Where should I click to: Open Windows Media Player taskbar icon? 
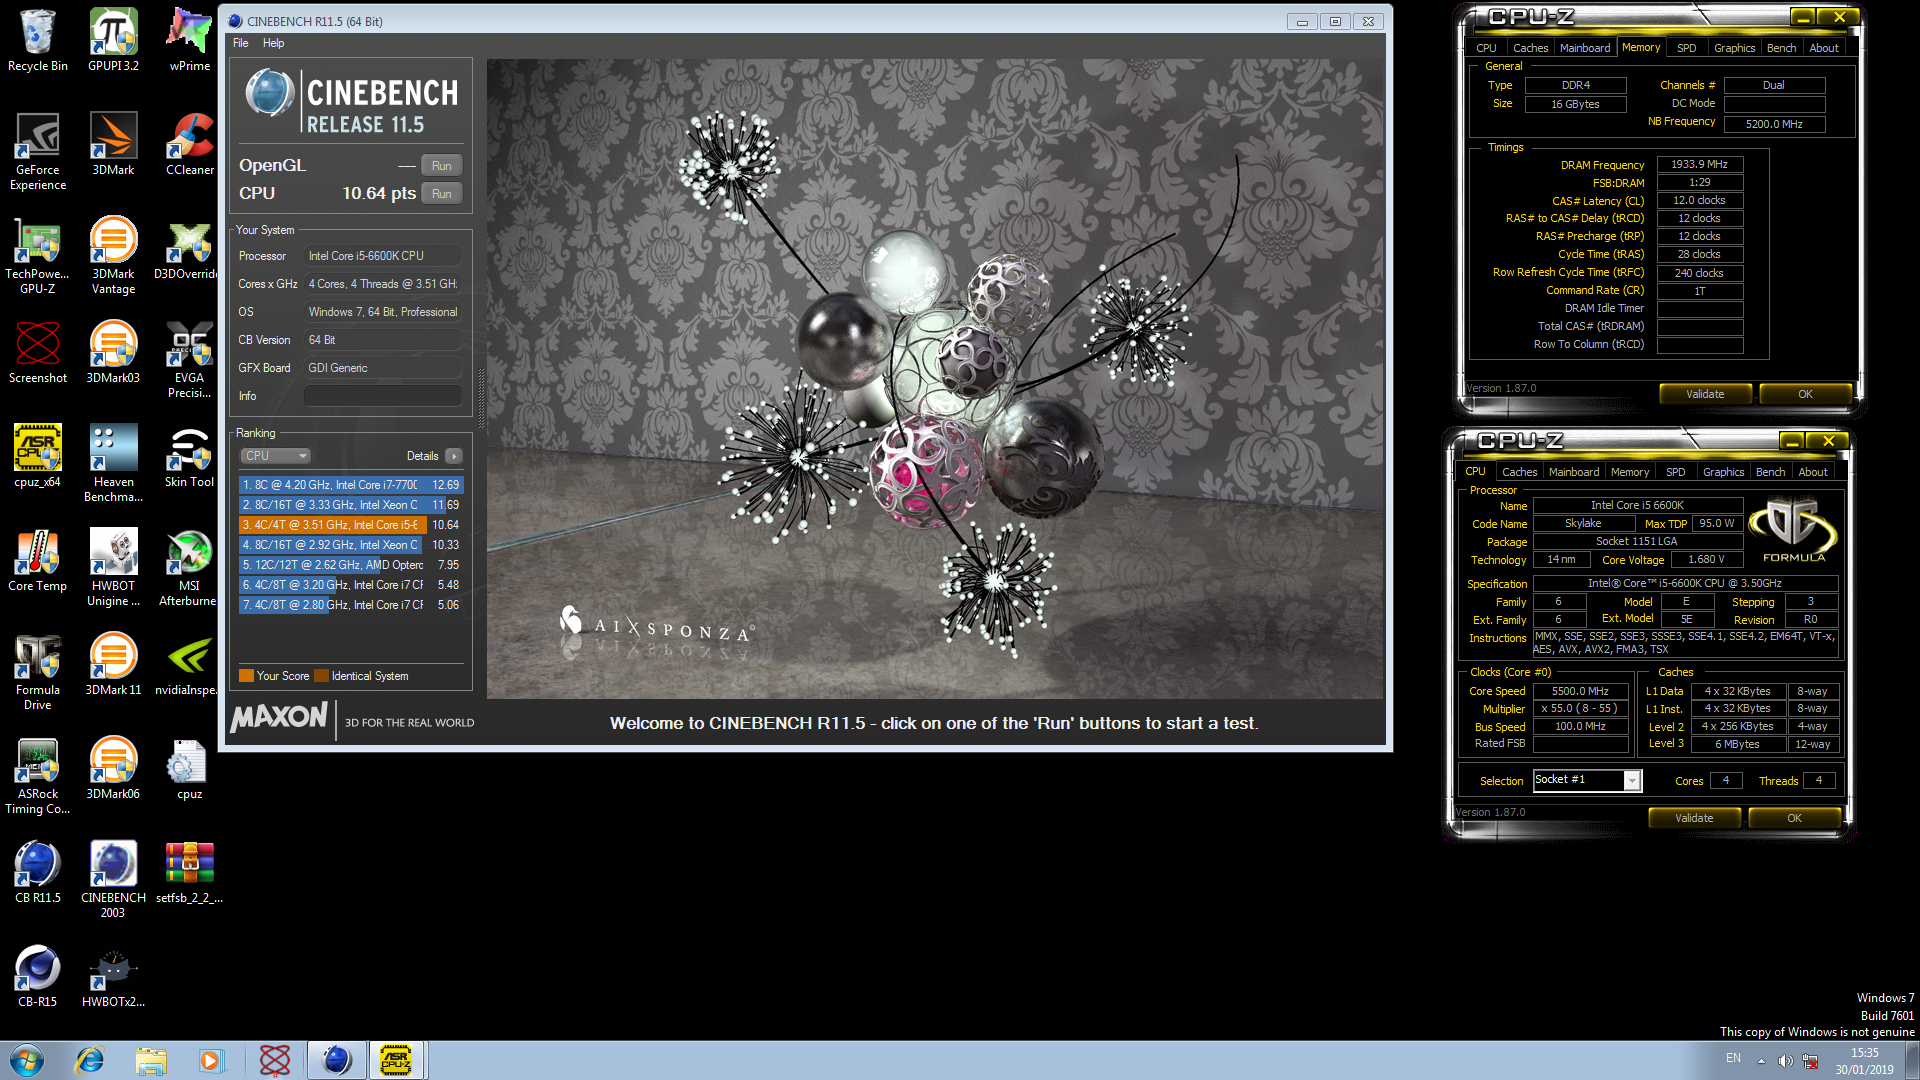[211, 1060]
